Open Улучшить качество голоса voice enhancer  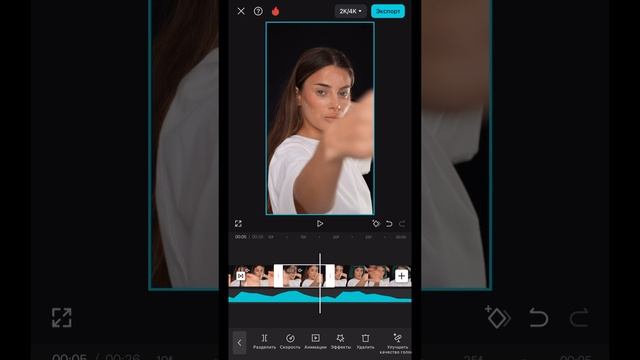[396, 343]
